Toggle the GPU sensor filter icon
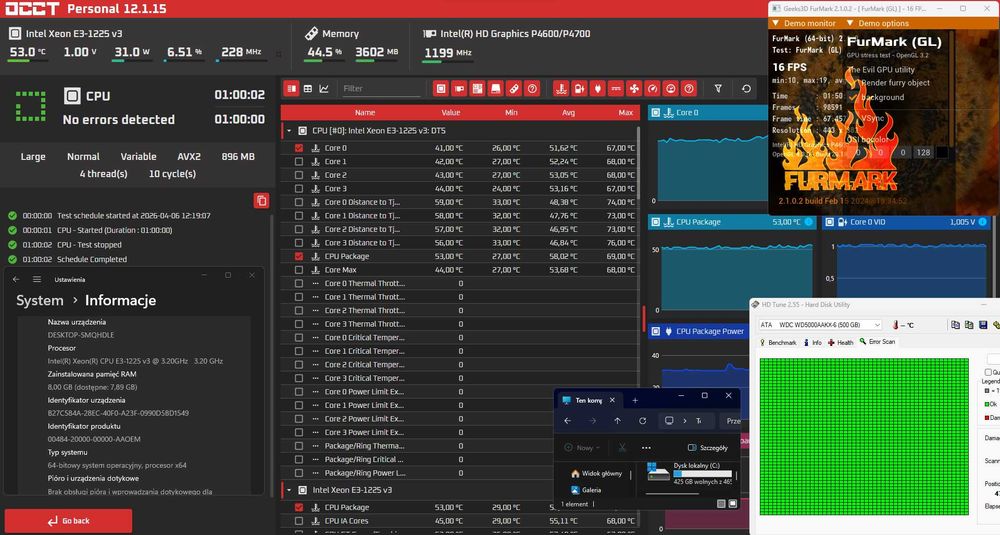This screenshot has width=1000, height=535. coord(459,89)
